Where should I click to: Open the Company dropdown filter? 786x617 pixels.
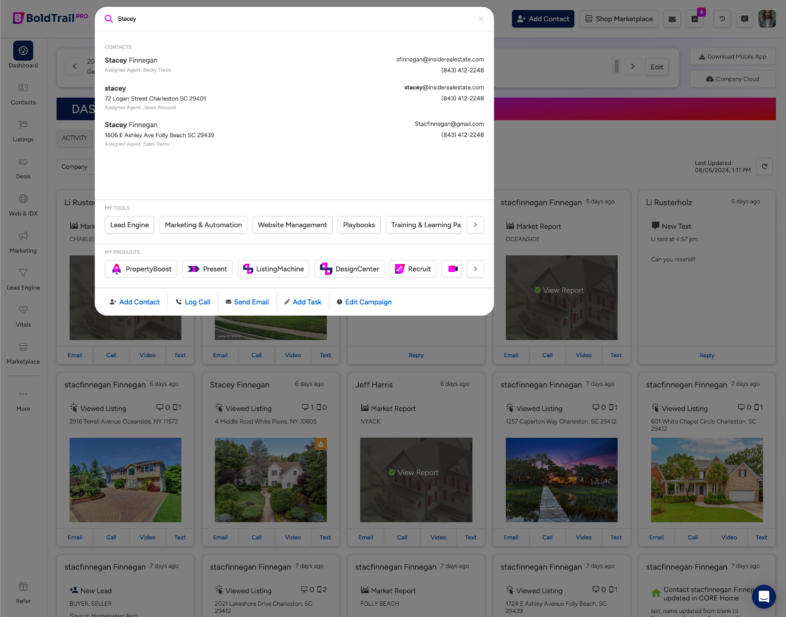click(75, 167)
